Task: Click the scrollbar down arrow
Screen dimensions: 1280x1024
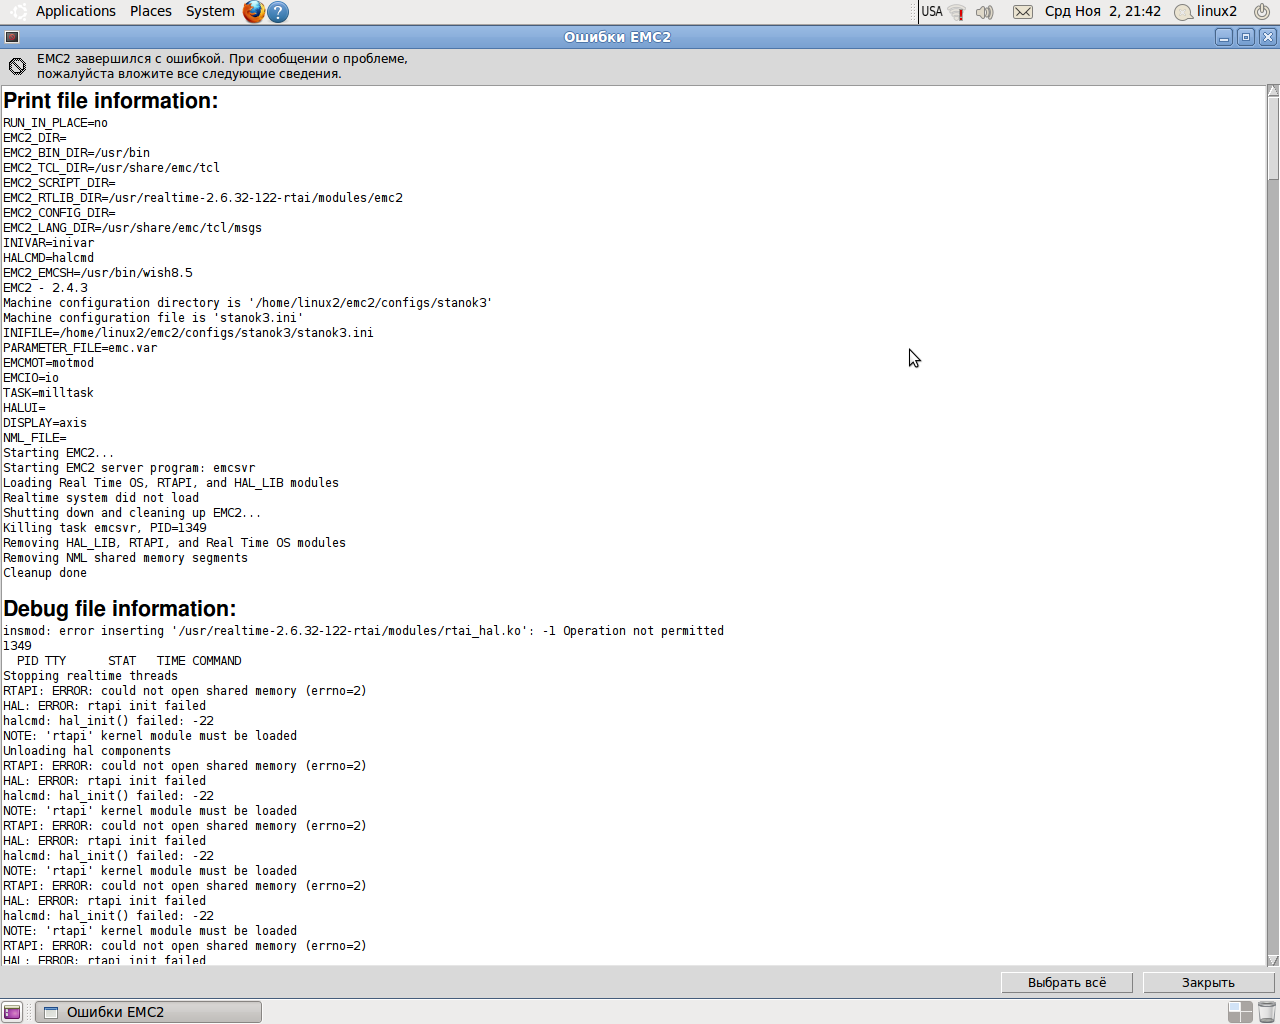Action: pos(1273,960)
